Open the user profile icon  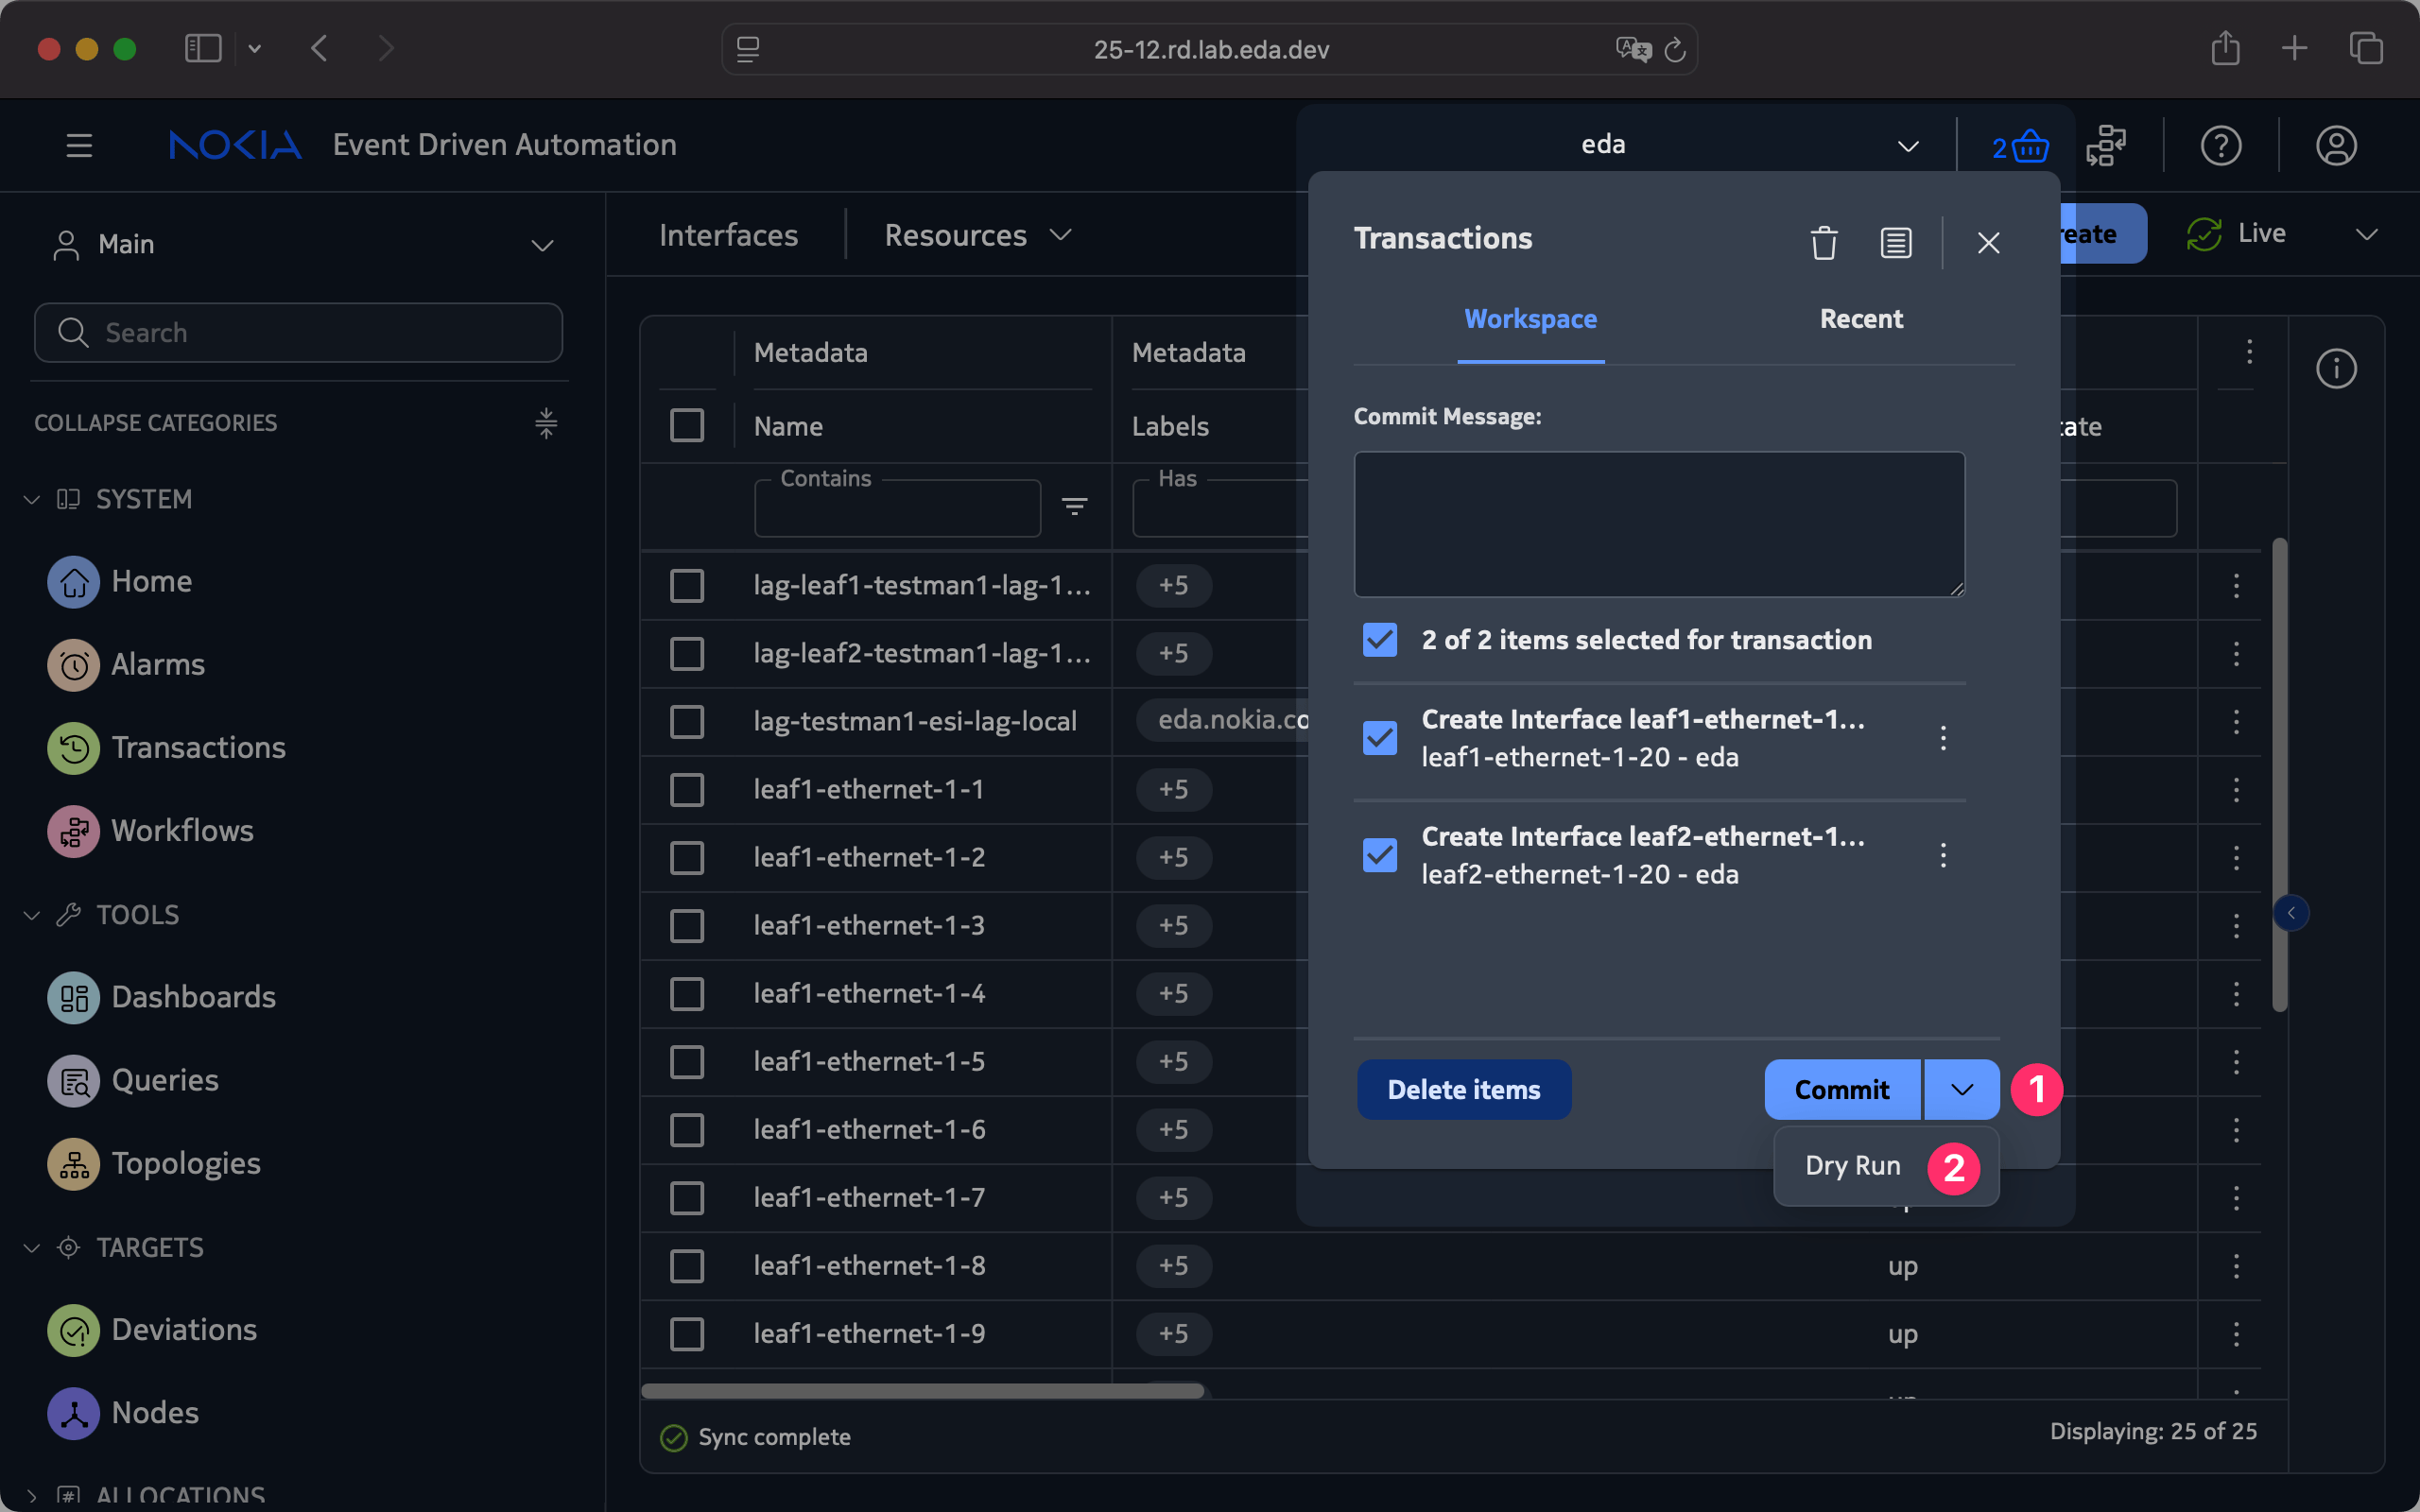click(x=2335, y=146)
